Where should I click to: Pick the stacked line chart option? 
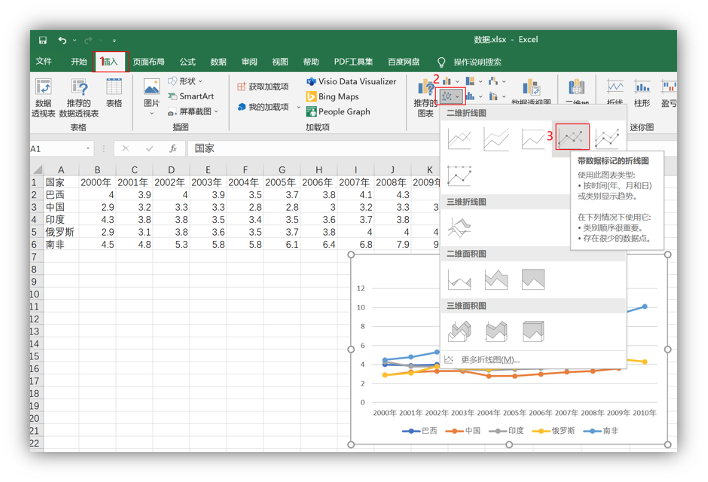(496, 139)
